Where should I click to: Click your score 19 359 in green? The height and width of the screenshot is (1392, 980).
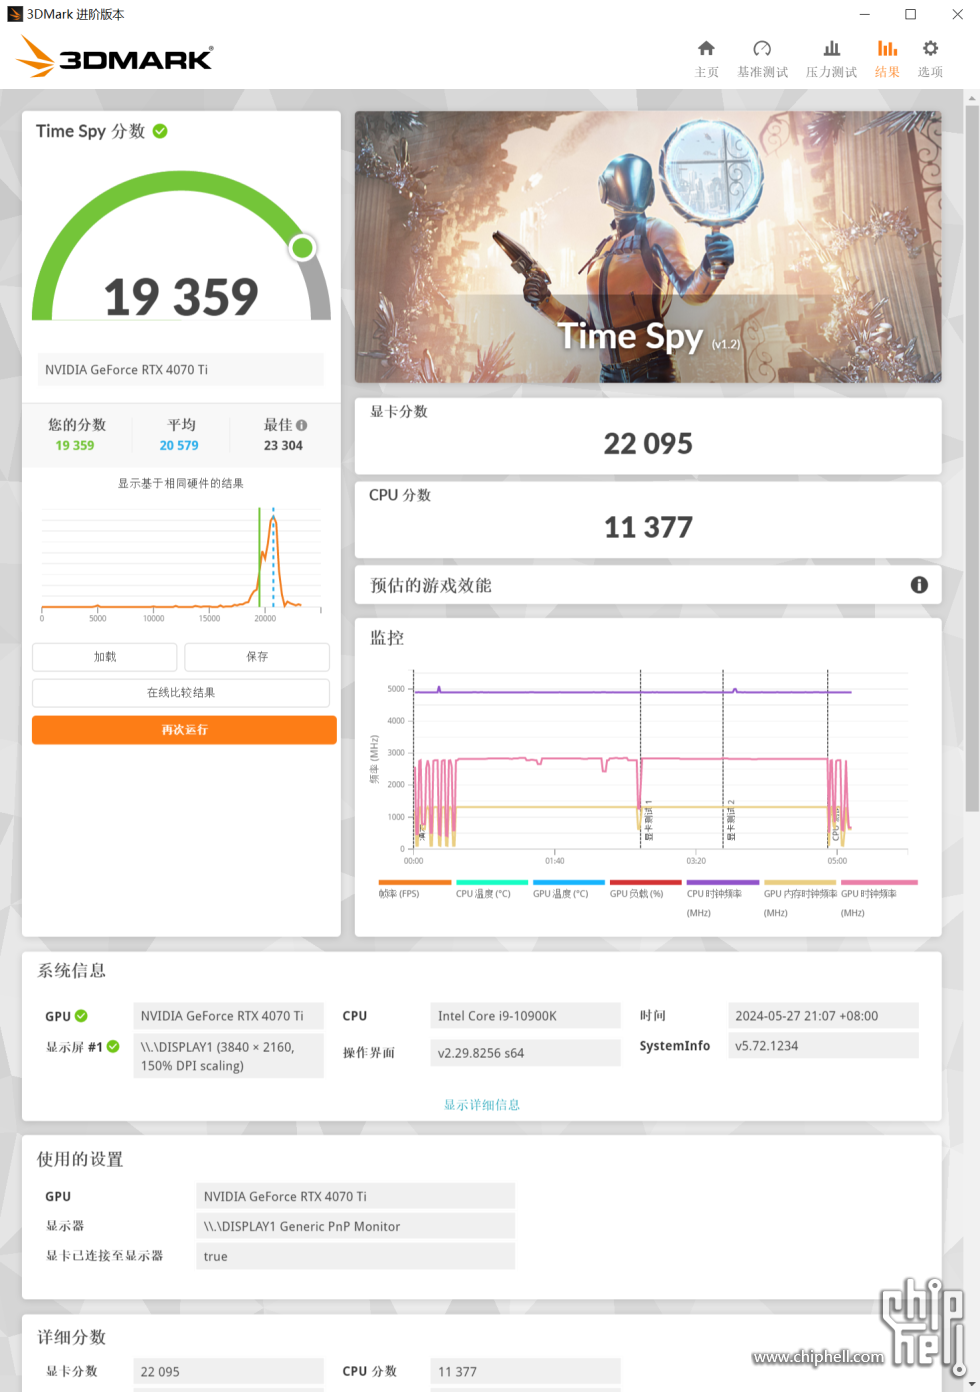(75, 446)
